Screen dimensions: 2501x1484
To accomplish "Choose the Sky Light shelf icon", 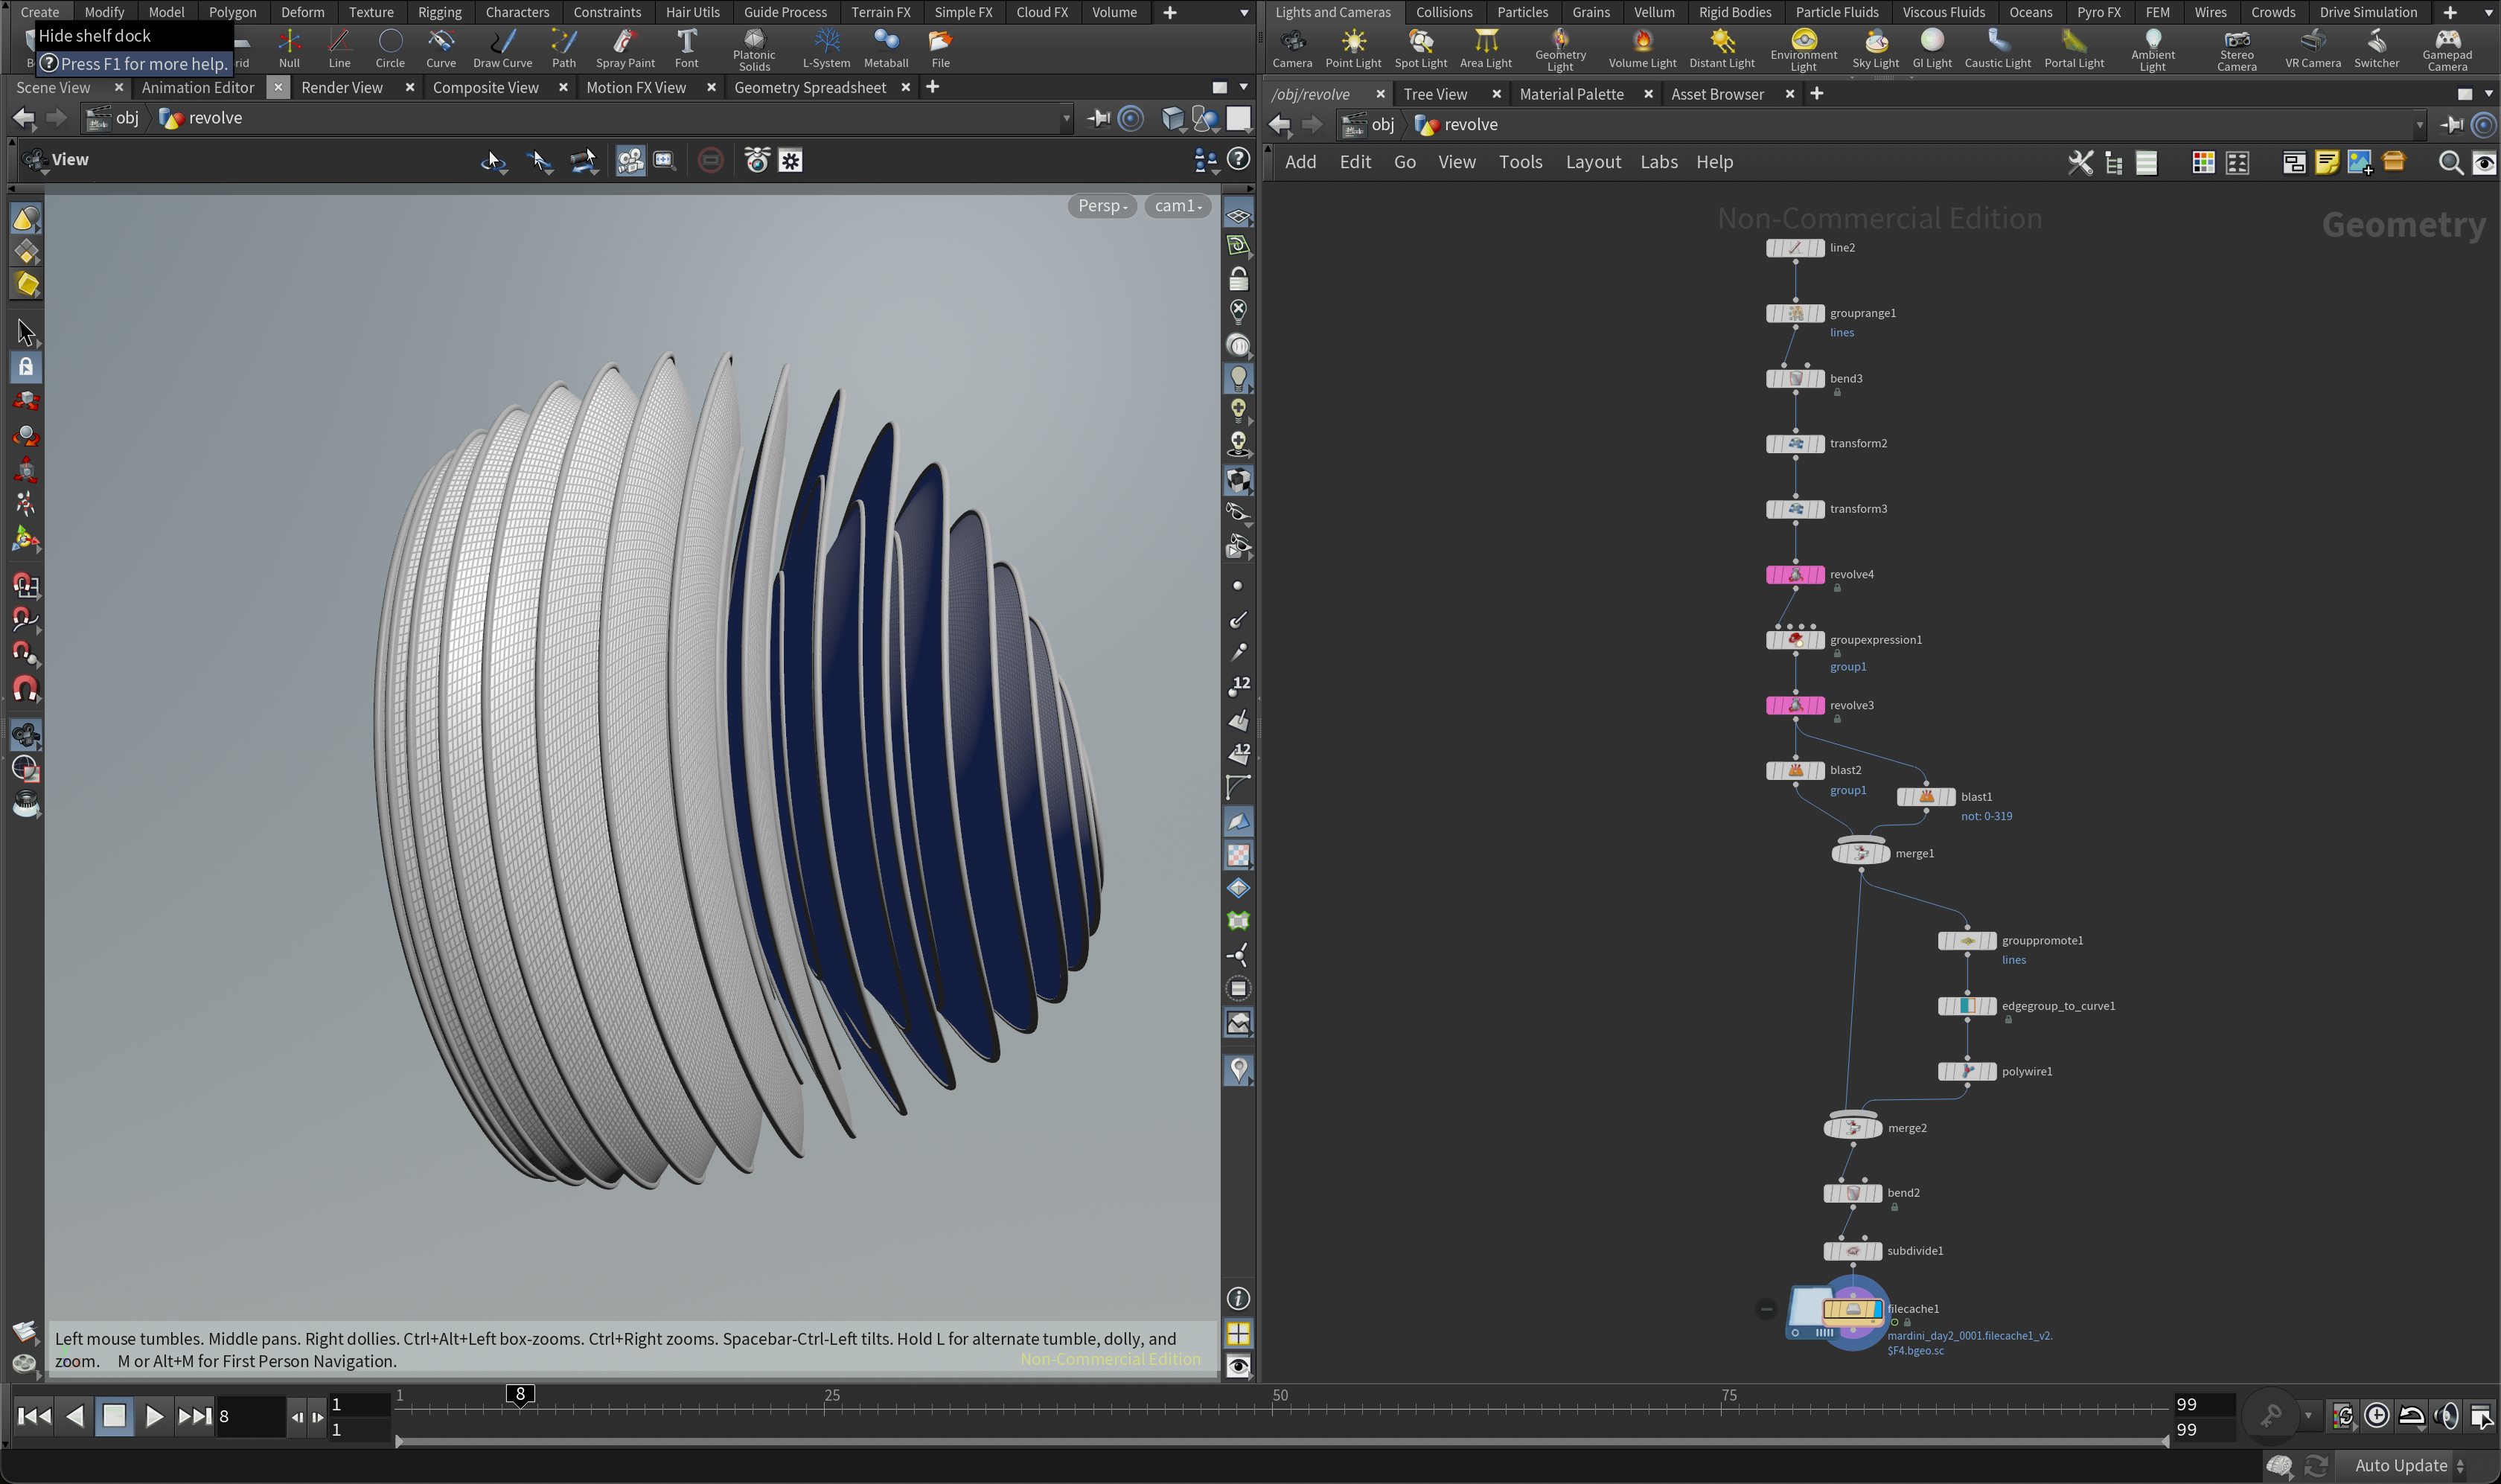I will point(1874,48).
